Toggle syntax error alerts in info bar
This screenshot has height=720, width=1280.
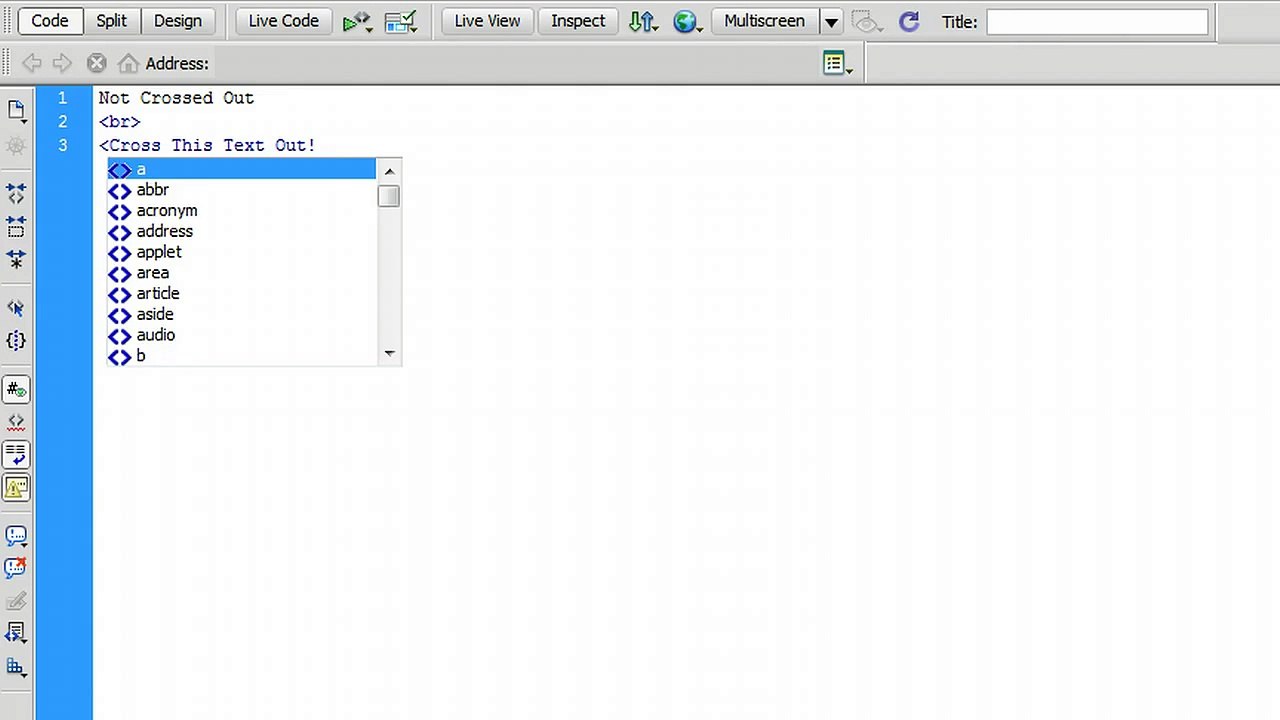16,488
